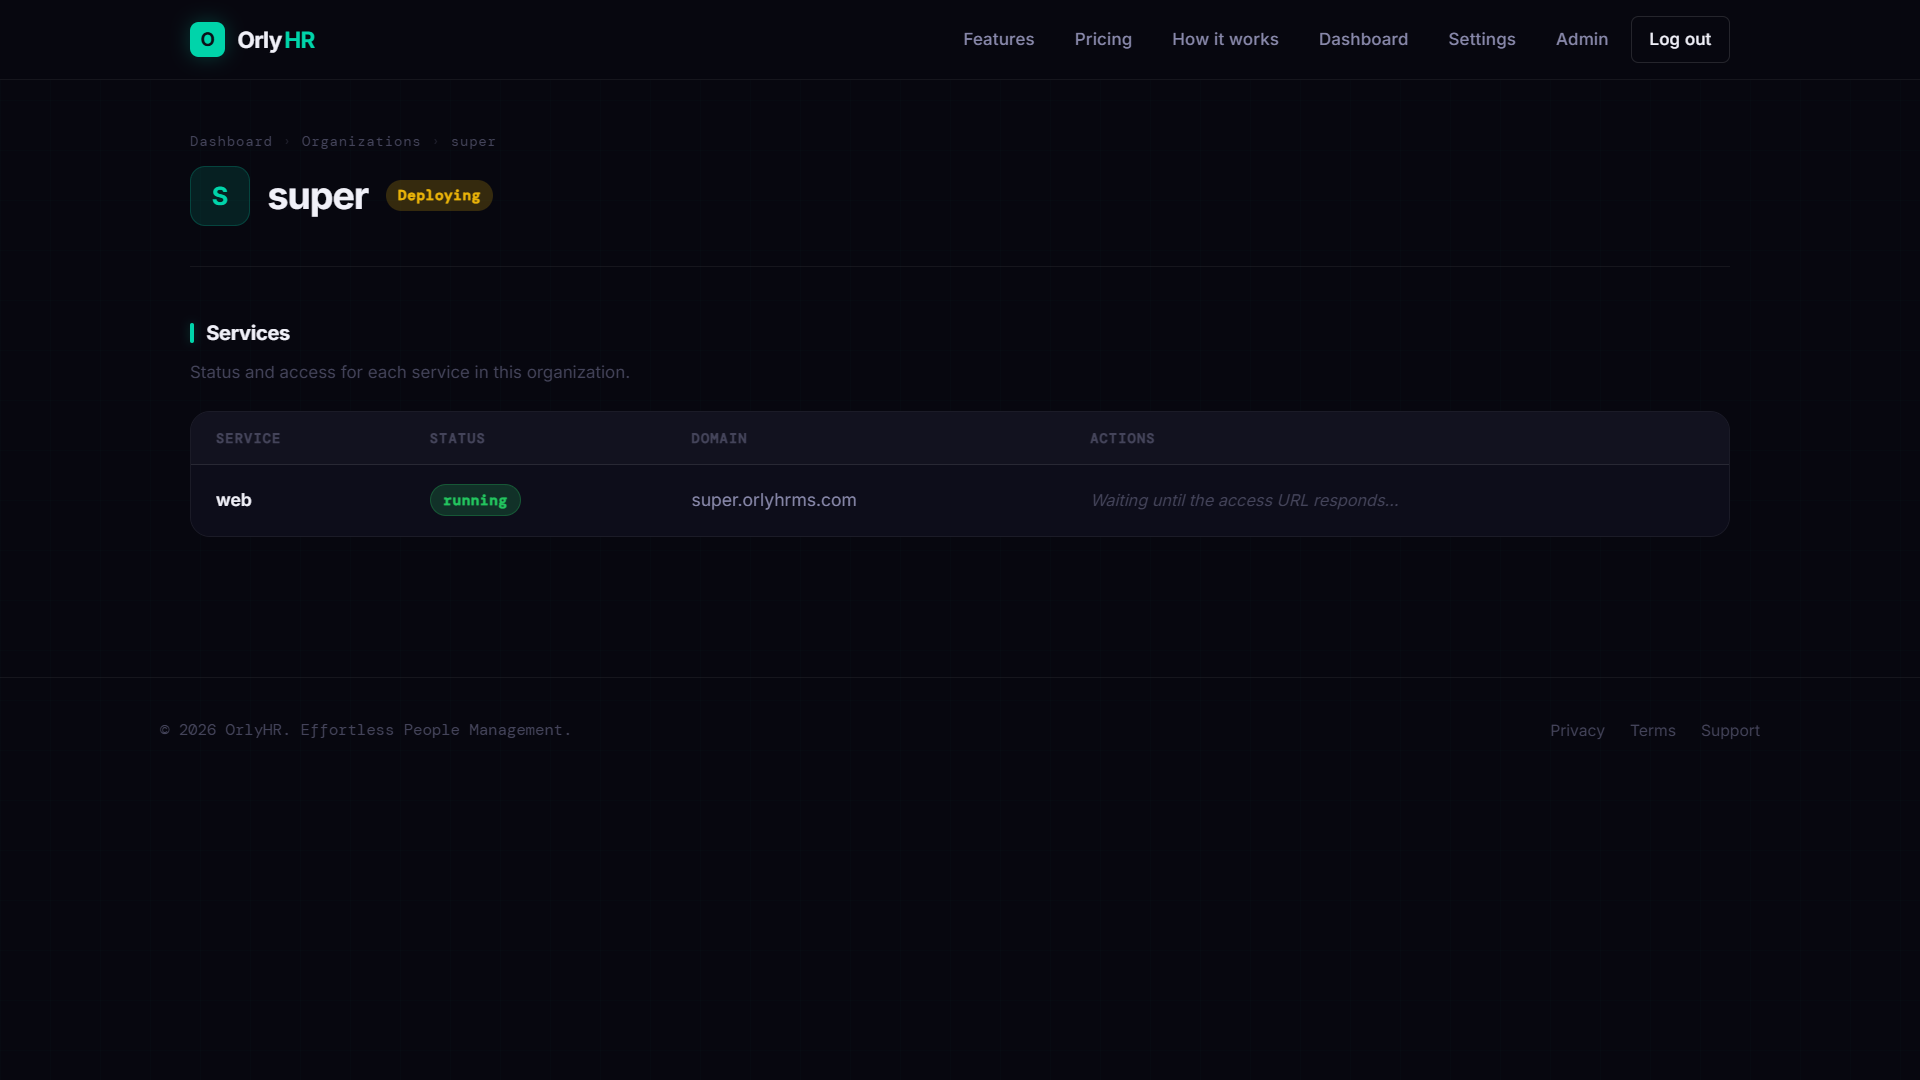Open the Features navigation item
1920x1080 pixels.
coord(998,39)
